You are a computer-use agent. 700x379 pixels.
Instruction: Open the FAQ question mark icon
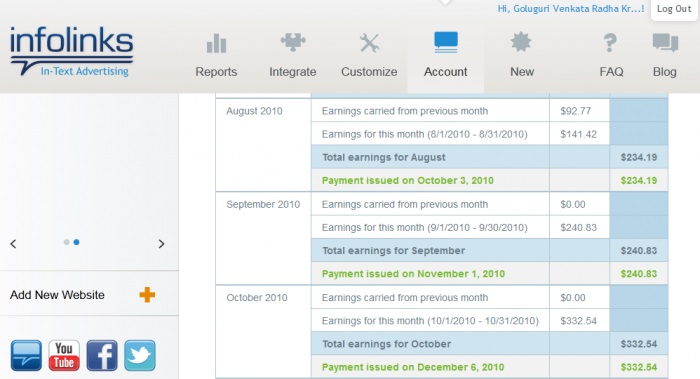610,43
